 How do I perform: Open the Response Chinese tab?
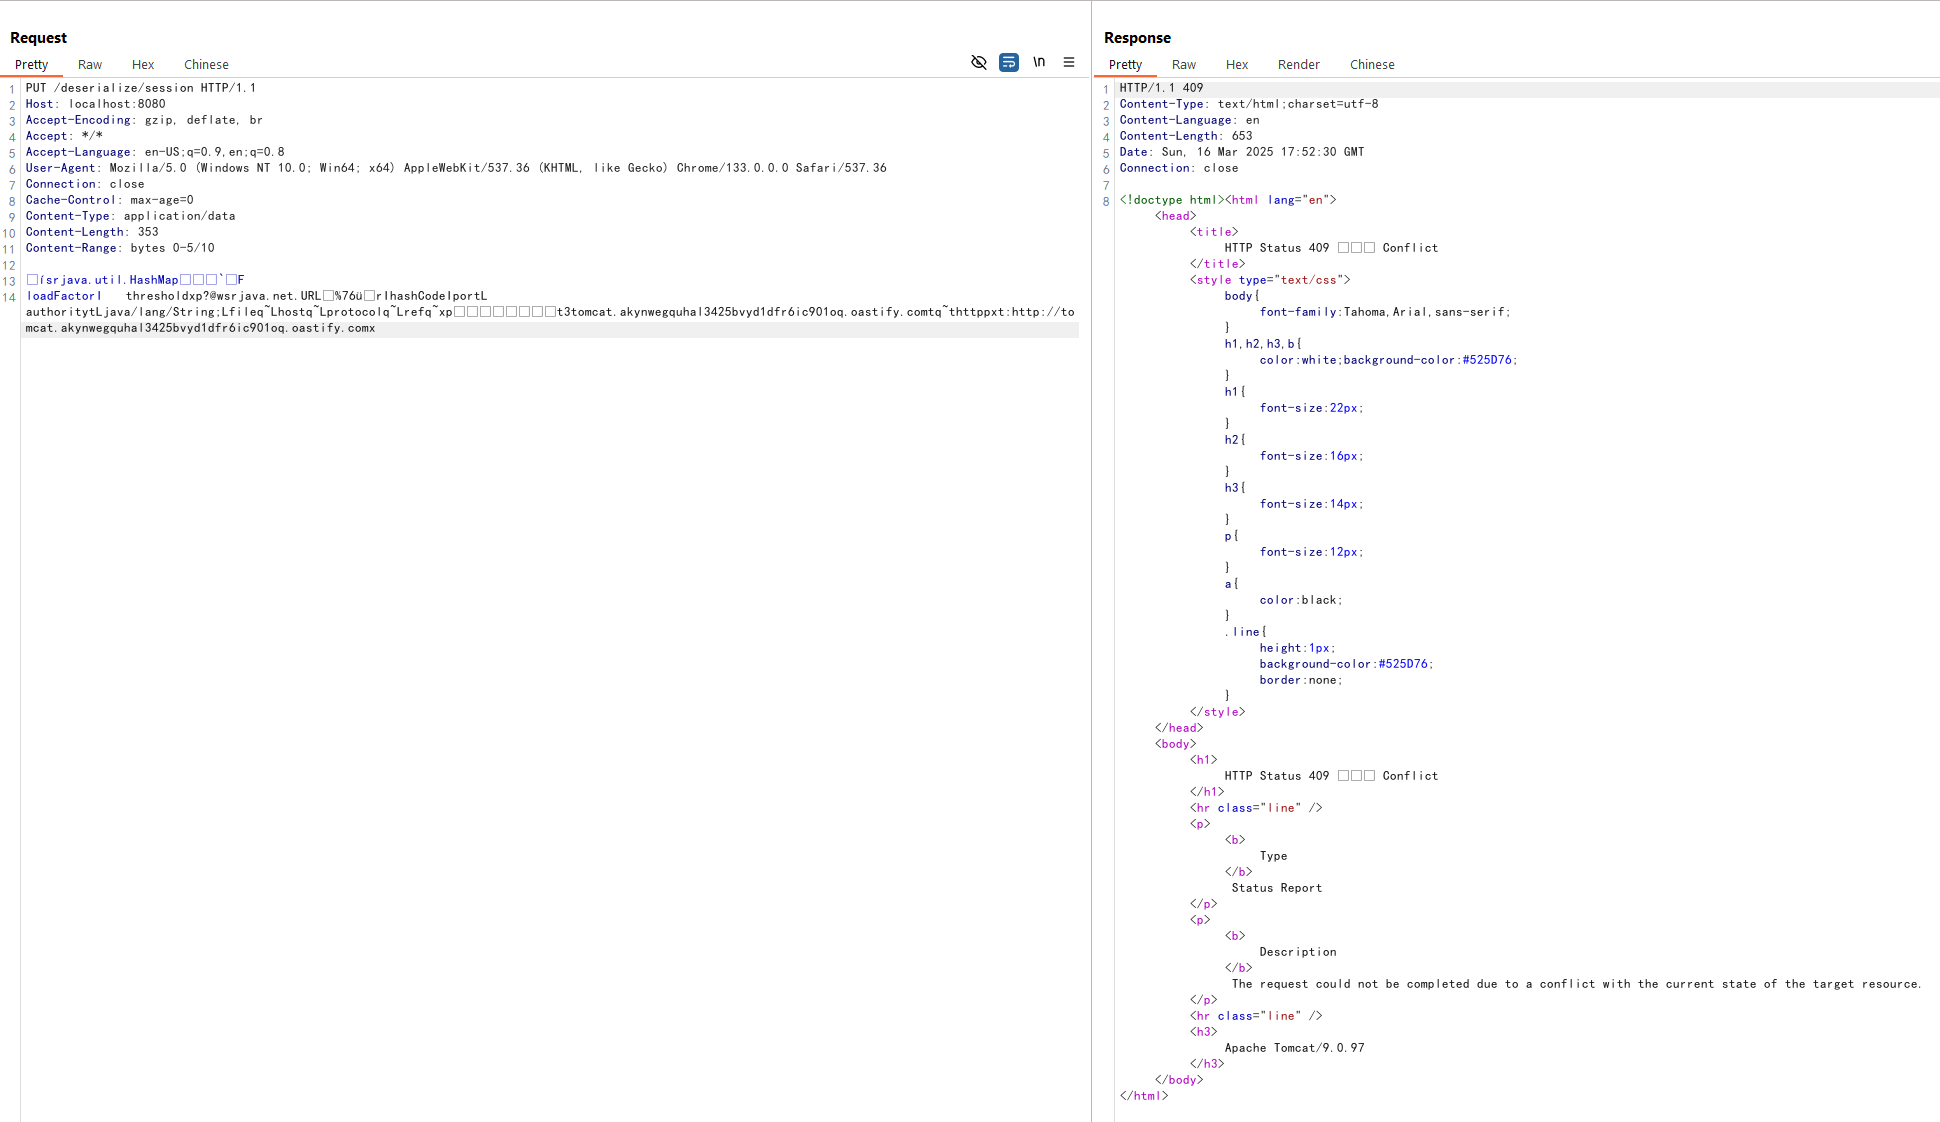click(x=1372, y=64)
